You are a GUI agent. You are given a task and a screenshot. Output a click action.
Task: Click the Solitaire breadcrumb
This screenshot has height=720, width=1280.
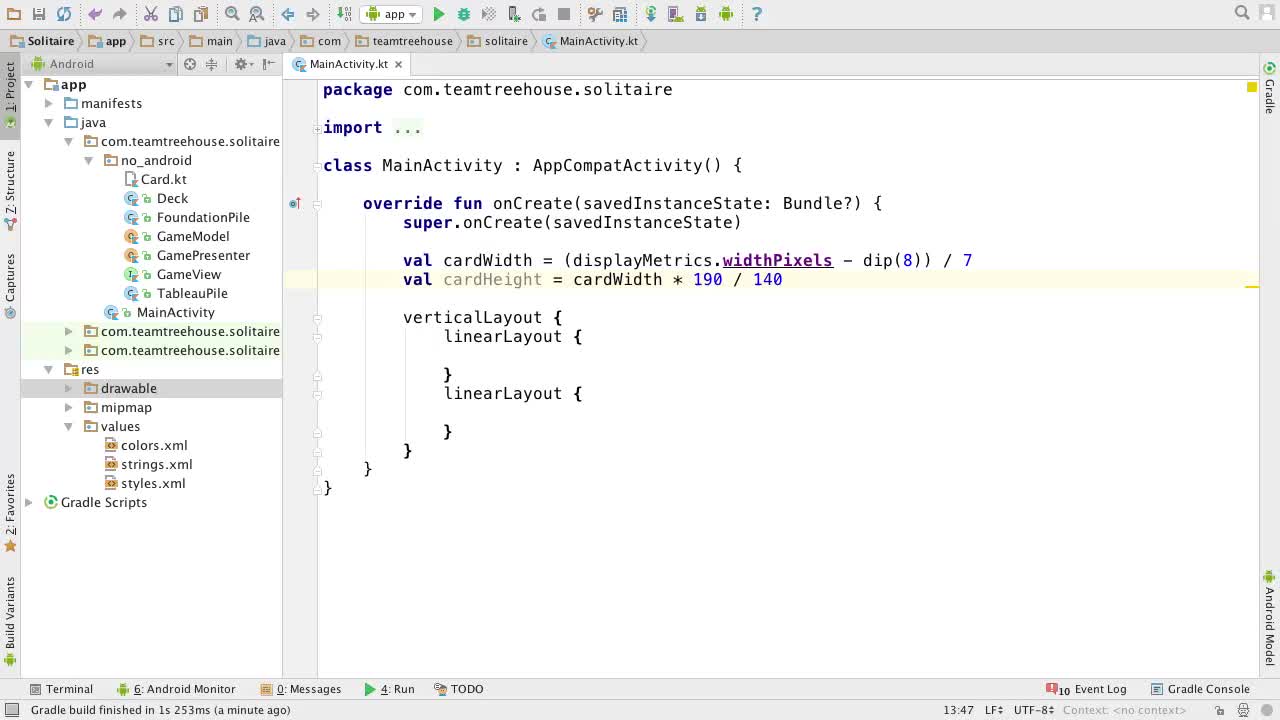coord(42,41)
